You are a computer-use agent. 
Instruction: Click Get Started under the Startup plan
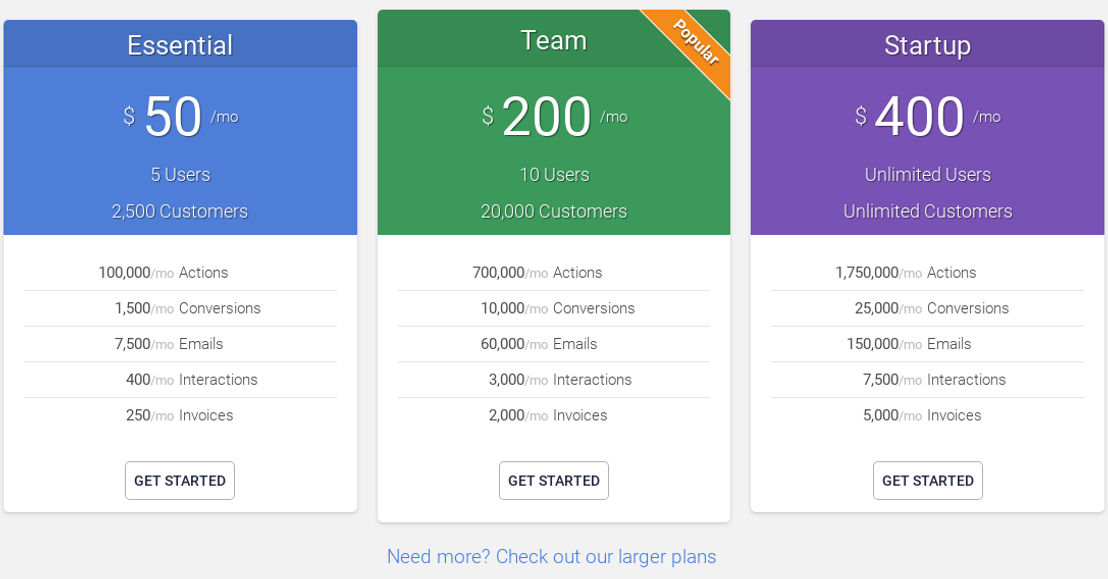[x=927, y=481]
